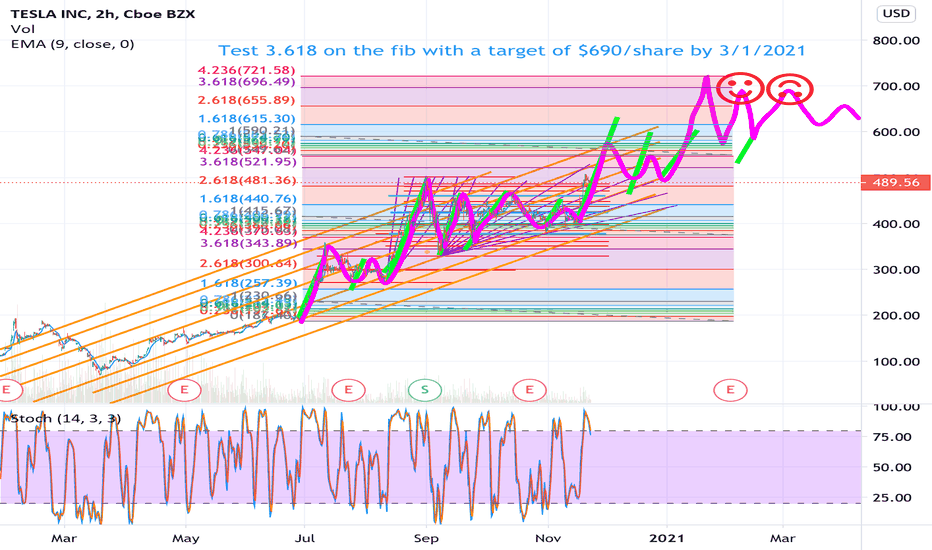
Task: Click 400.00 on the price axis
Action: click(896, 224)
